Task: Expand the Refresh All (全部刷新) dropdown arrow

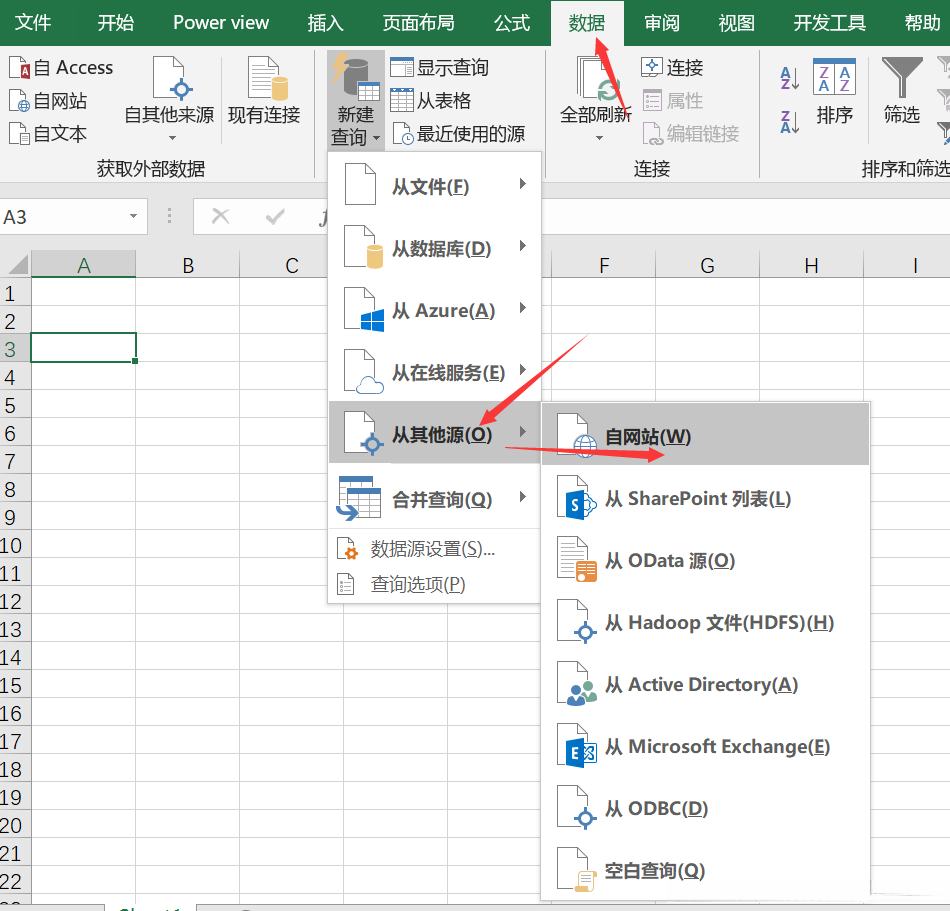Action: tap(599, 138)
